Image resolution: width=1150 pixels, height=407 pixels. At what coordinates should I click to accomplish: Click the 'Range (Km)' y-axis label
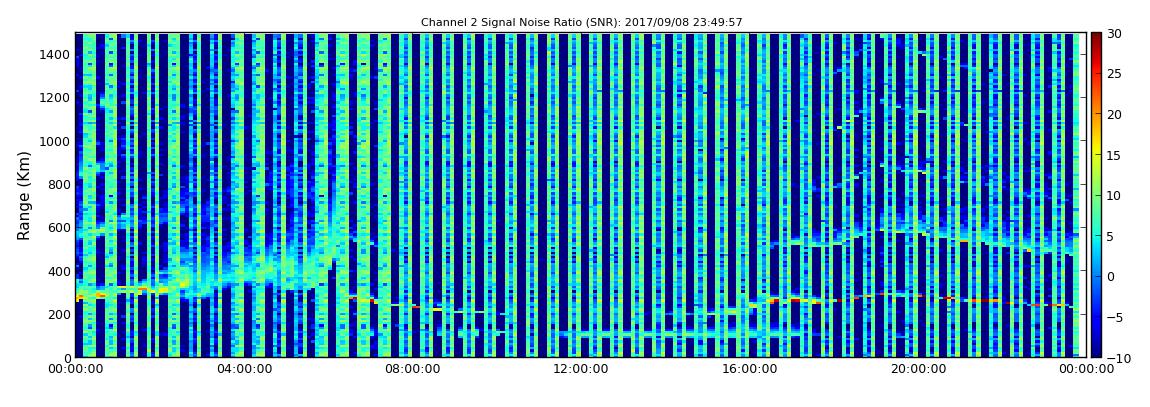(x=24, y=195)
